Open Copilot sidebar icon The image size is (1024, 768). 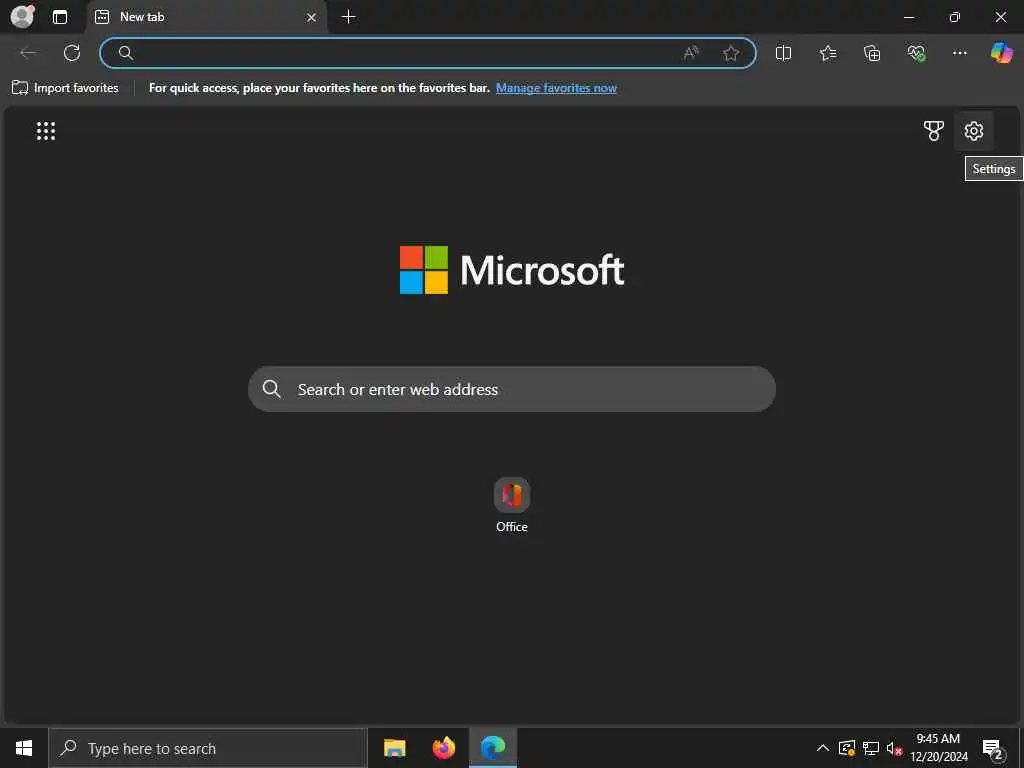pyautogui.click(x=1001, y=53)
